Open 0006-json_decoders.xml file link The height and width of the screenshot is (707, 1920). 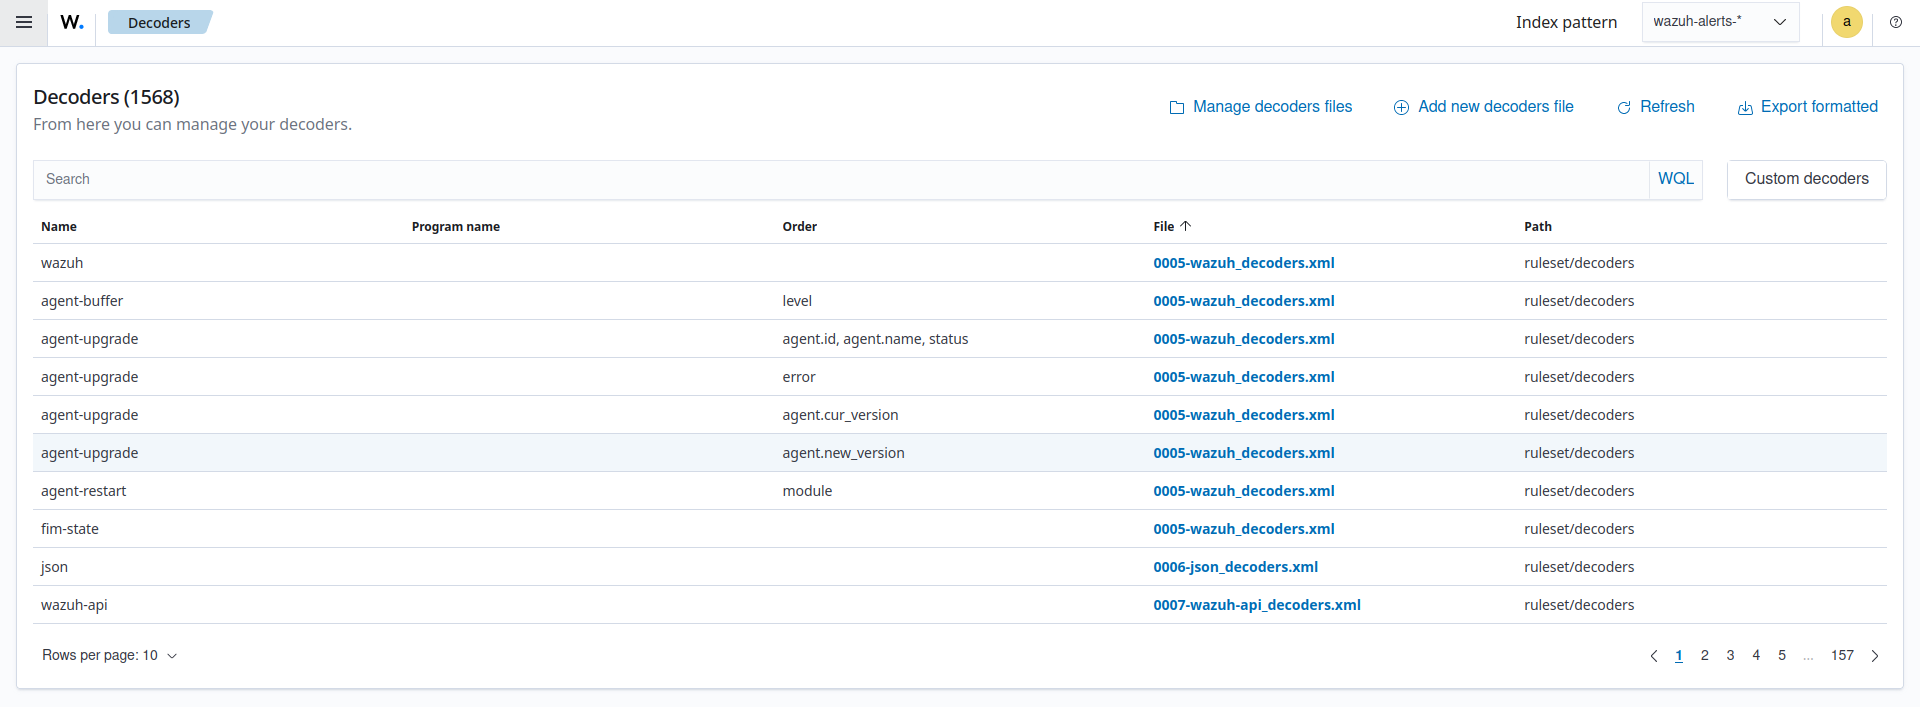1235,567
